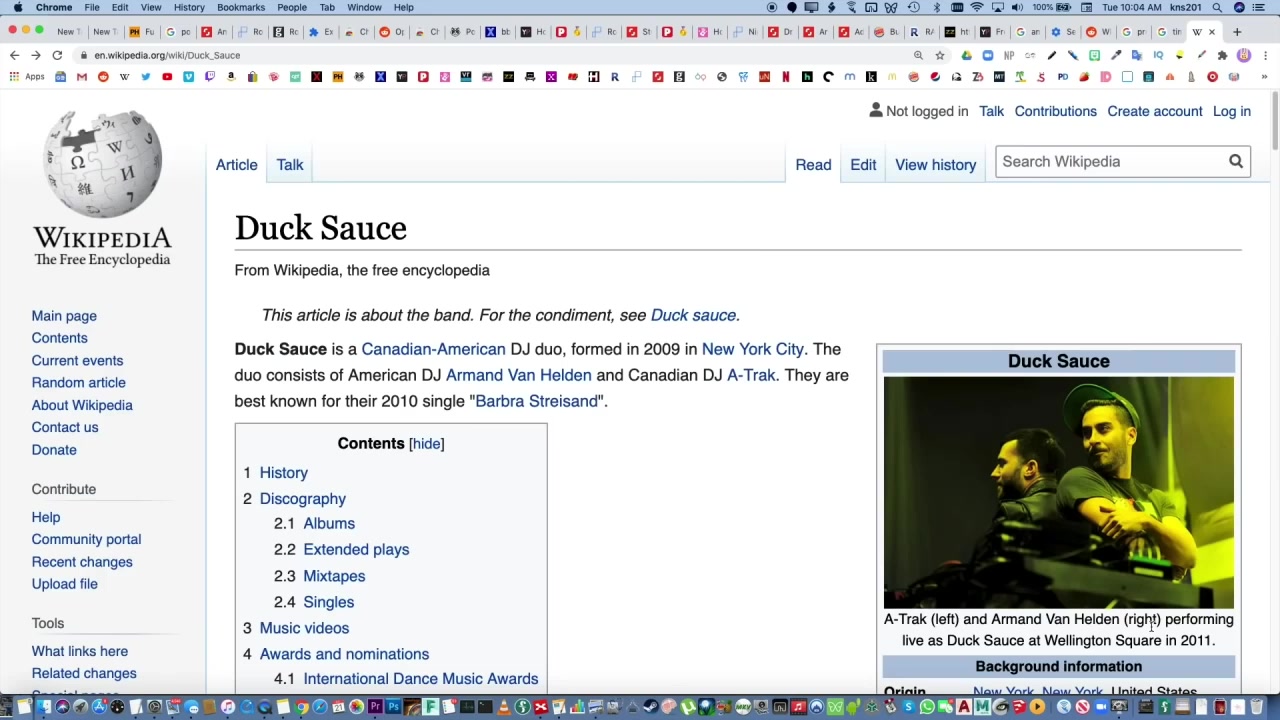Open the McDonald's bookmark
Screen dimensions: 1280x720
tap(892, 77)
